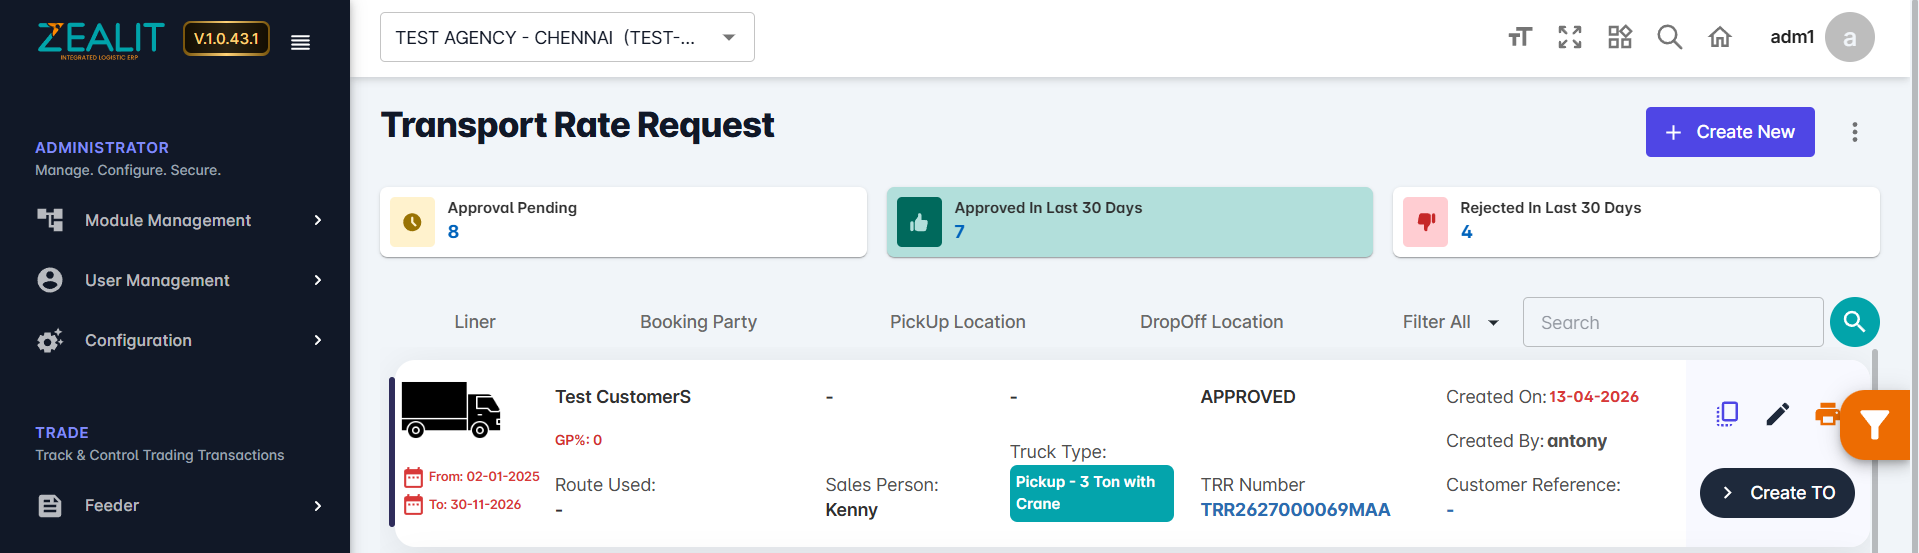This screenshot has height=553, width=1919.
Task: Open the apps grid widget icon
Action: (1619, 38)
